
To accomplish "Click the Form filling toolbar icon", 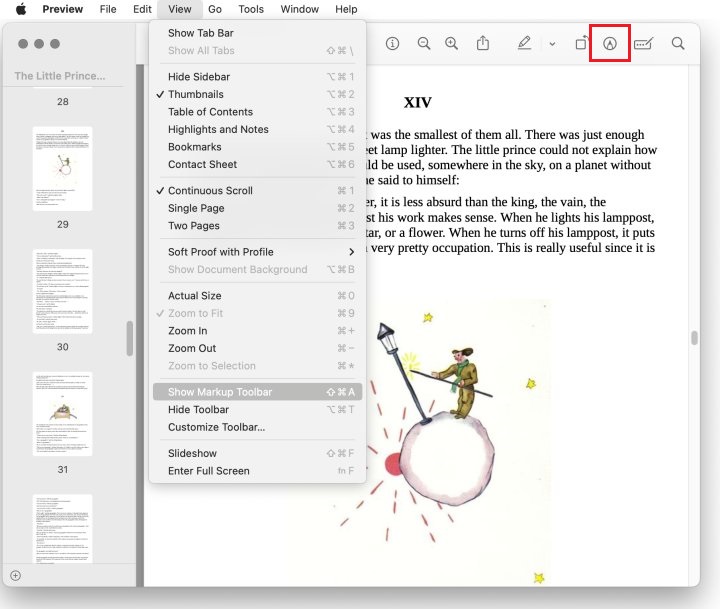I will point(644,44).
